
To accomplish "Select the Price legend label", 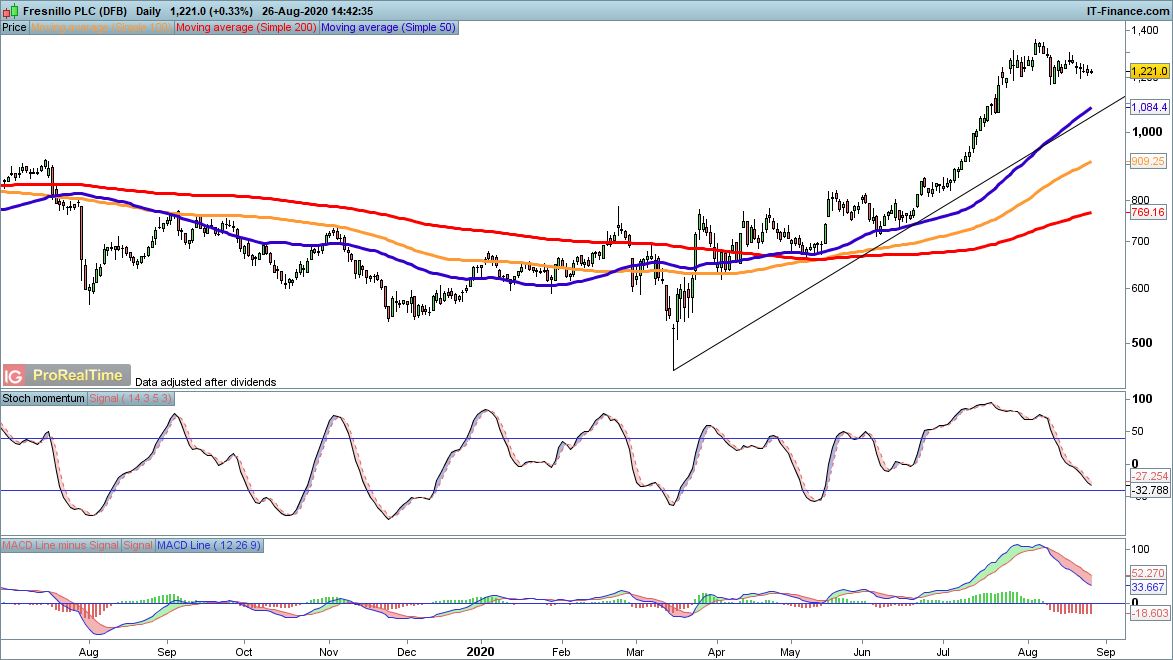I will (15, 28).
